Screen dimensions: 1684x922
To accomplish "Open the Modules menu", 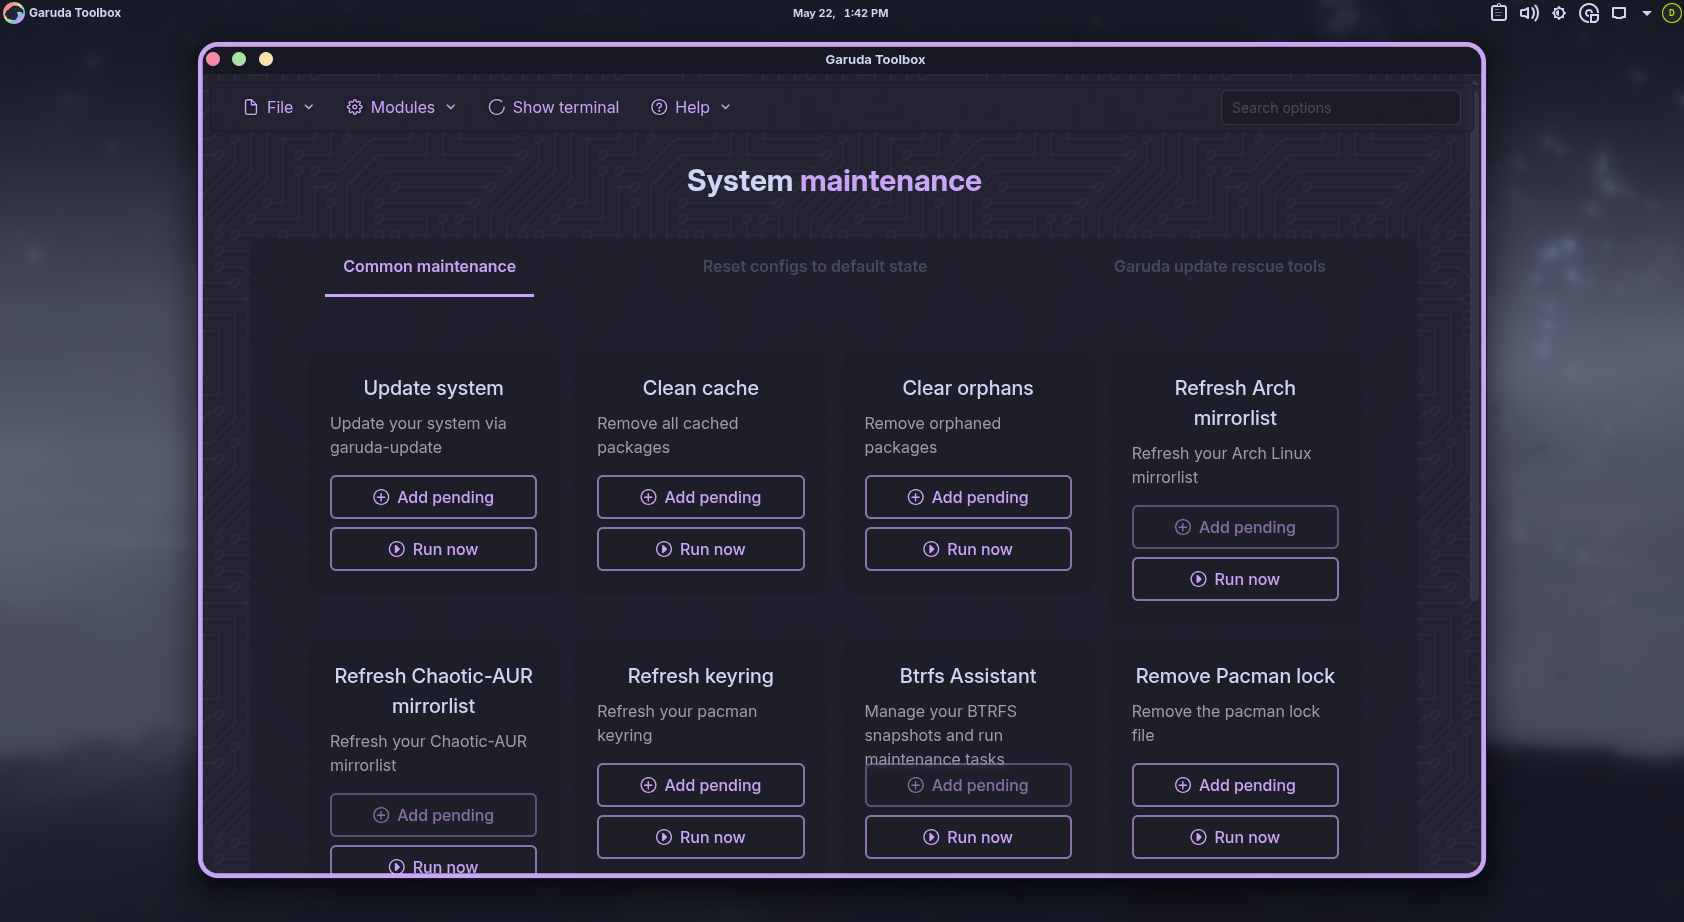I will coord(401,107).
